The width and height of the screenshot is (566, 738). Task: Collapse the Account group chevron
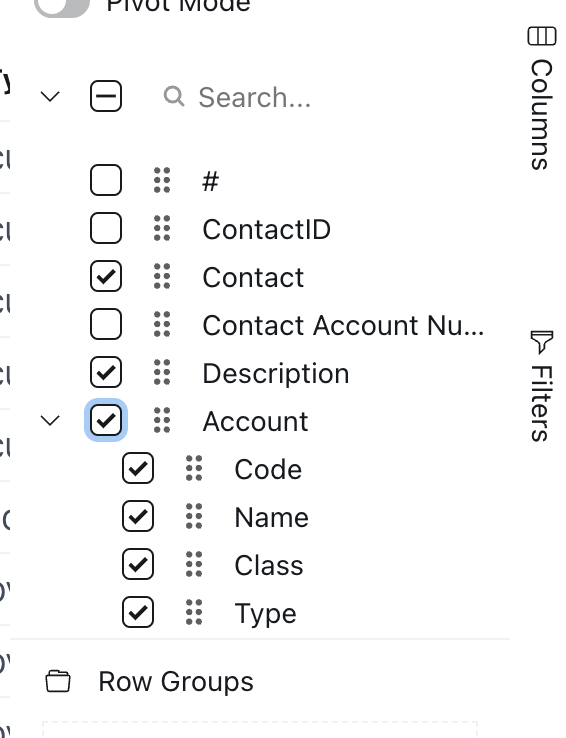(50, 420)
